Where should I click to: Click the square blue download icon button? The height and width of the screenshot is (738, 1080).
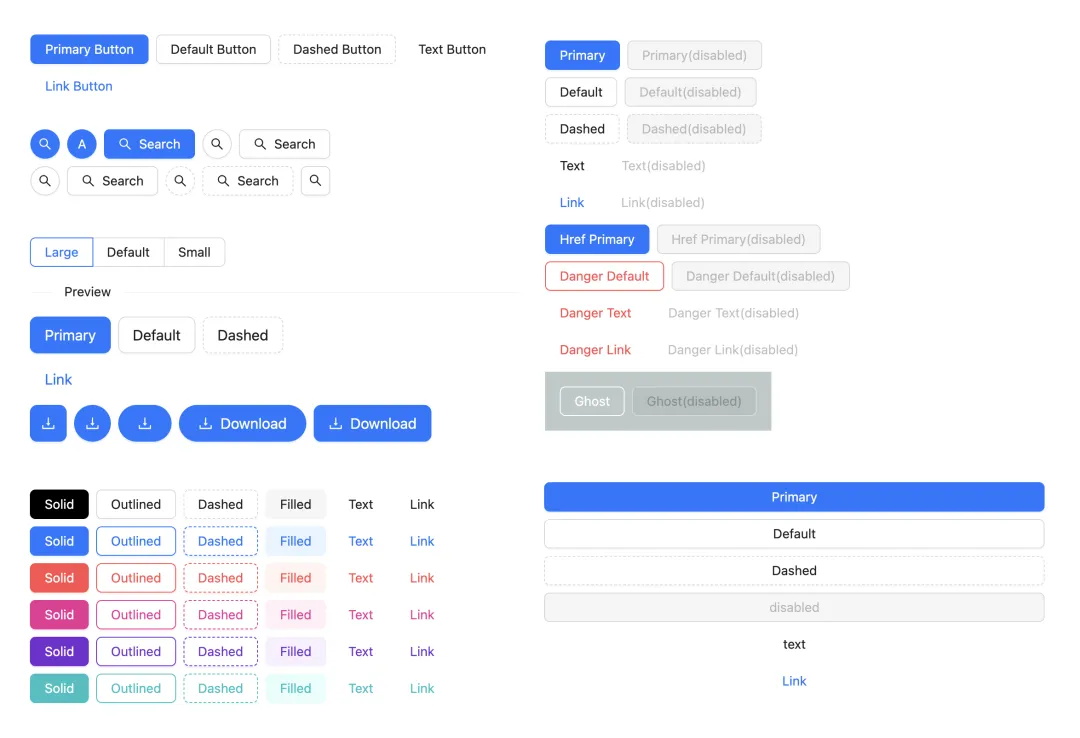[48, 423]
